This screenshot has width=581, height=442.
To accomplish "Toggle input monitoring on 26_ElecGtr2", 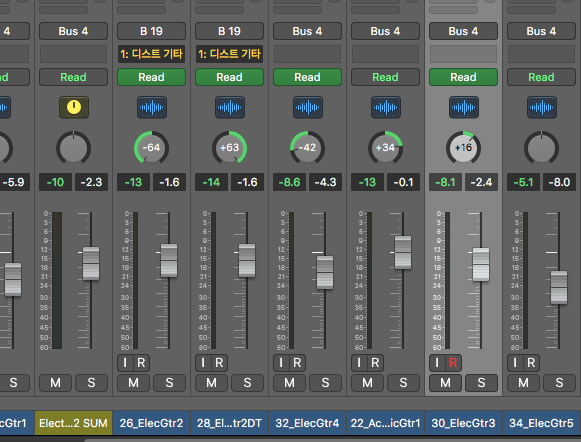I will [x=125, y=363].
